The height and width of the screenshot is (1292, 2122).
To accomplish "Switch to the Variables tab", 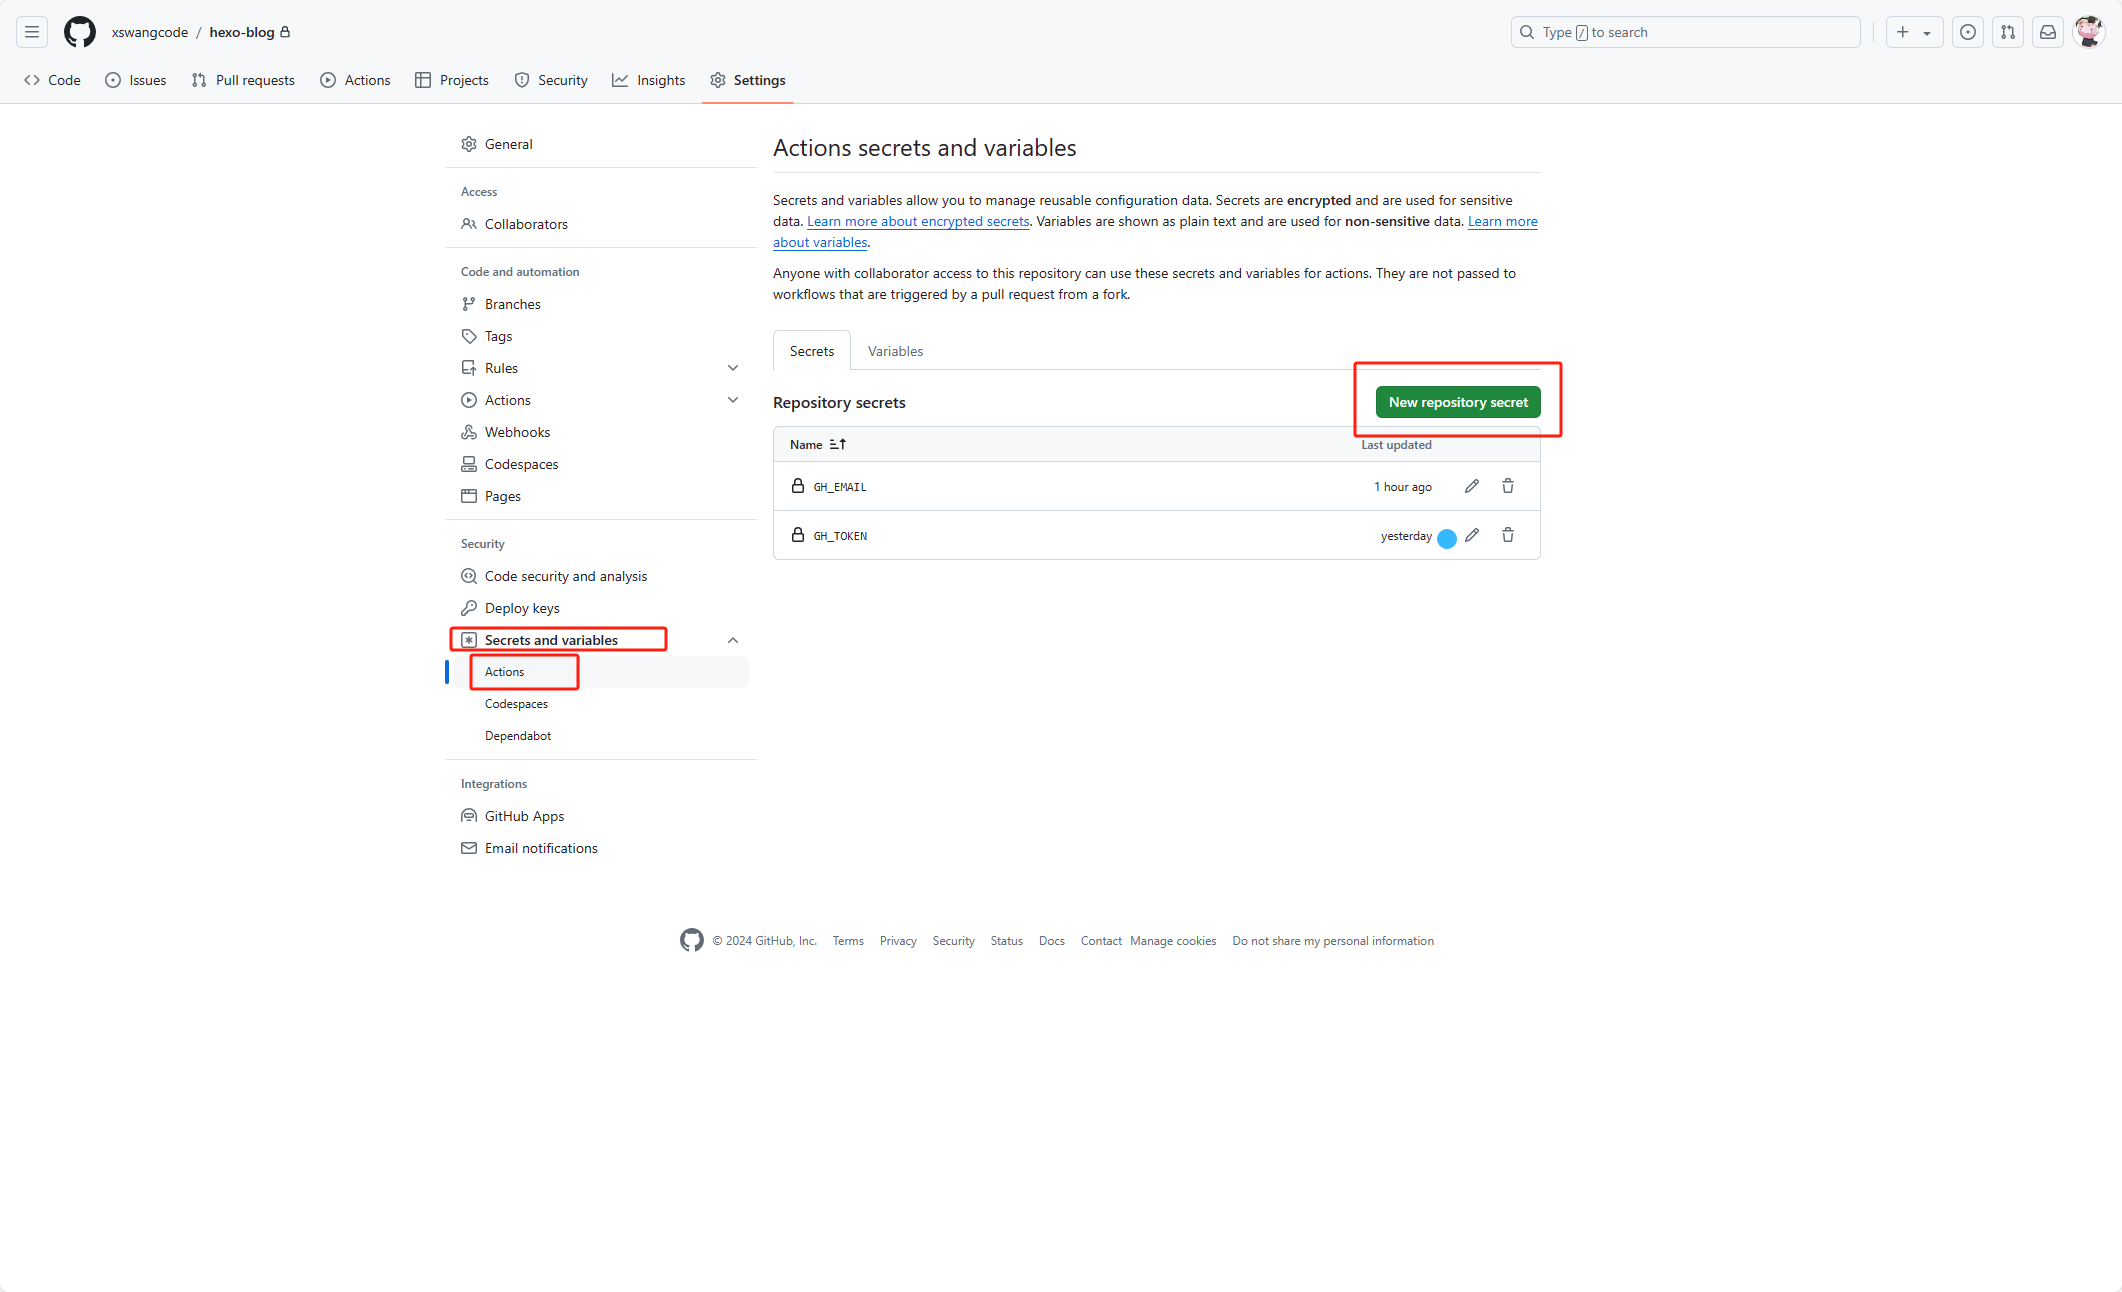I will 895,351.
